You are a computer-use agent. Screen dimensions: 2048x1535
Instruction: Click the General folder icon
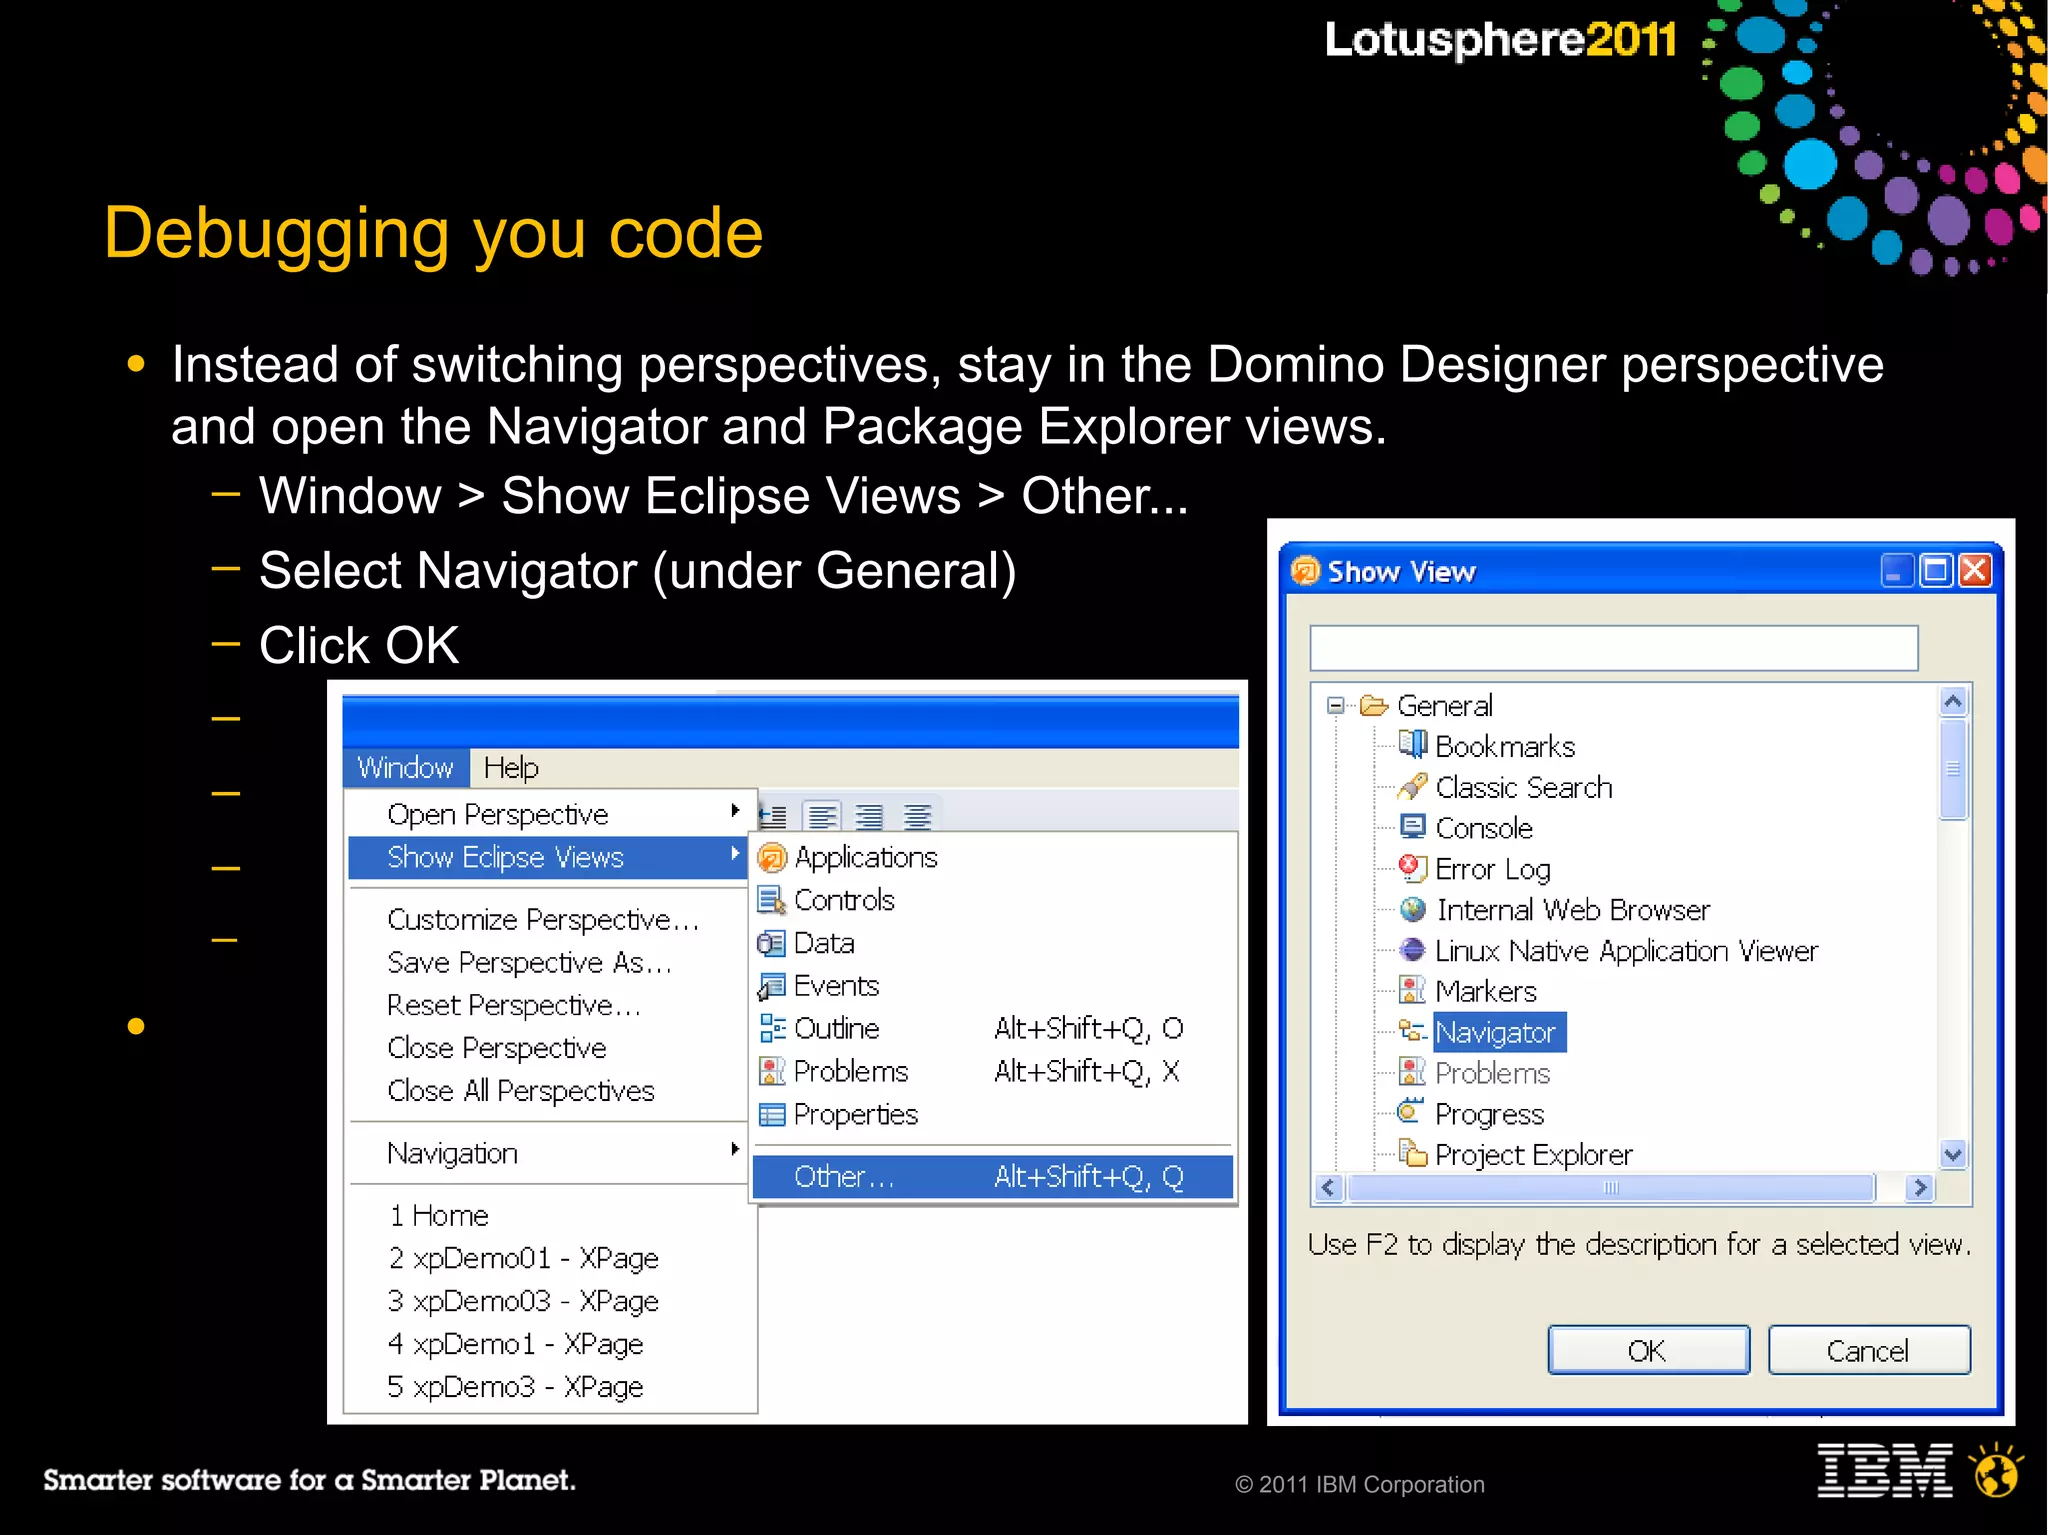(1375, 706)
